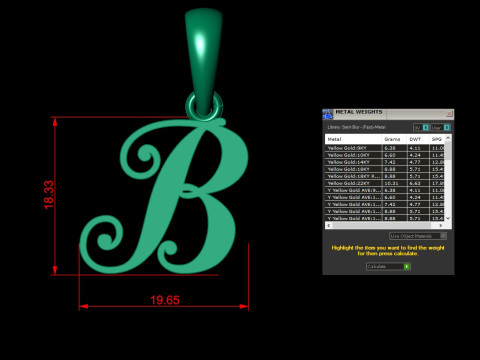
Task: Click the Metal Weights app icon in the title bar
Action: coord(328,114)
